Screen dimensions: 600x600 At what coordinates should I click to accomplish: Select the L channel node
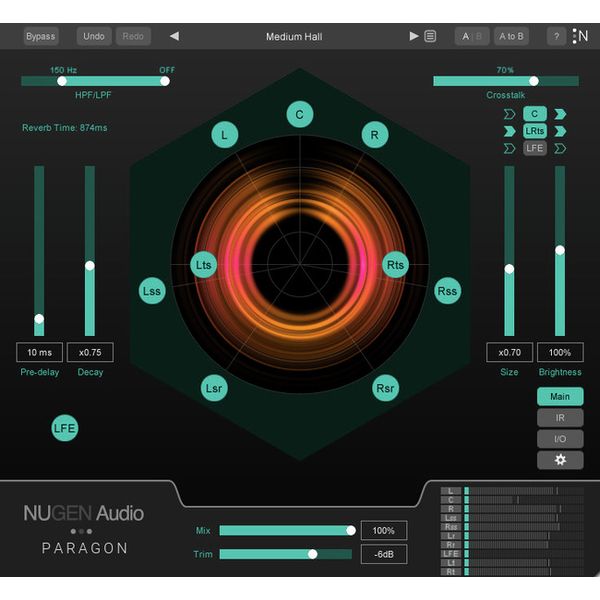[x=225, y=135]
